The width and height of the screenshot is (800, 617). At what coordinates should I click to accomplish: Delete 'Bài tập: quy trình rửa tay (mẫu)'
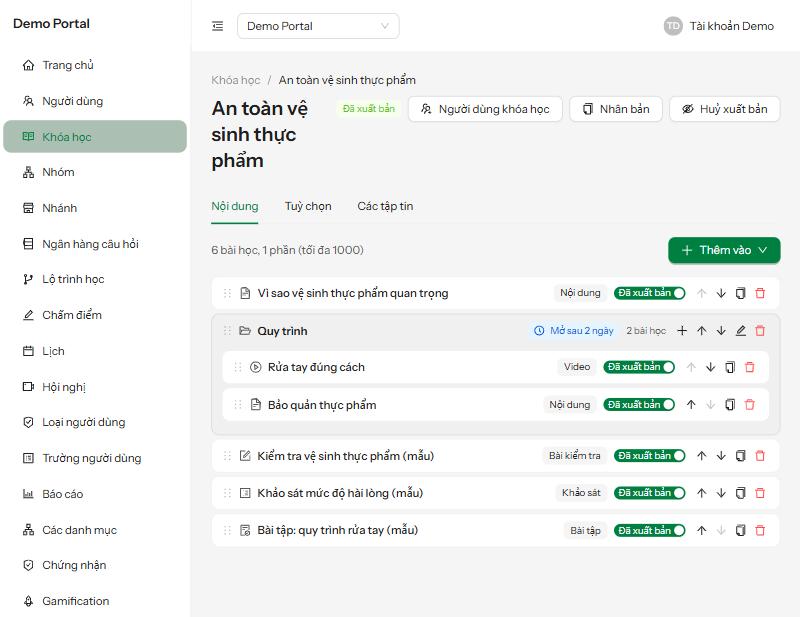click(x=760, y=530)
